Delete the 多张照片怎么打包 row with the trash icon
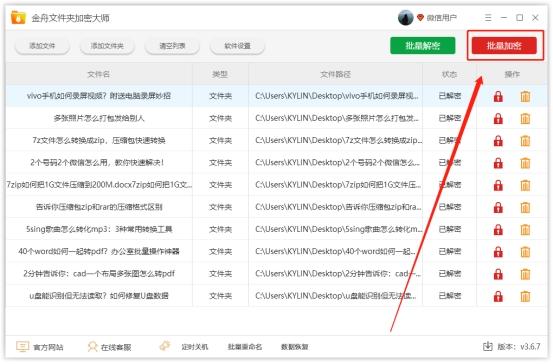This screenshot has height=364, width=553. (x=525, y=119)
